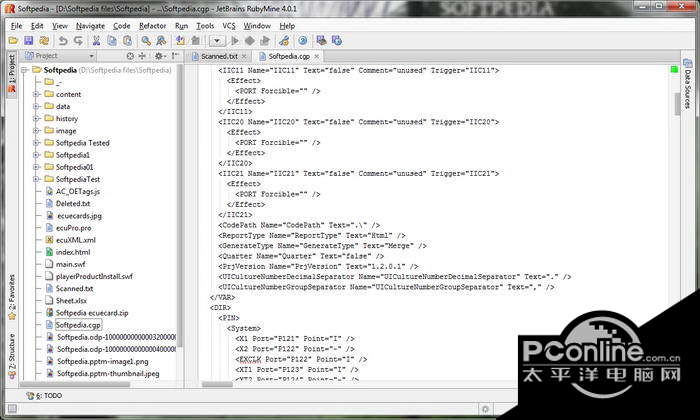Viewport: 700px width, 420px height.
Task: Click the Run with coverage icon
Action: pyautogui.click(x=265, y=41)
